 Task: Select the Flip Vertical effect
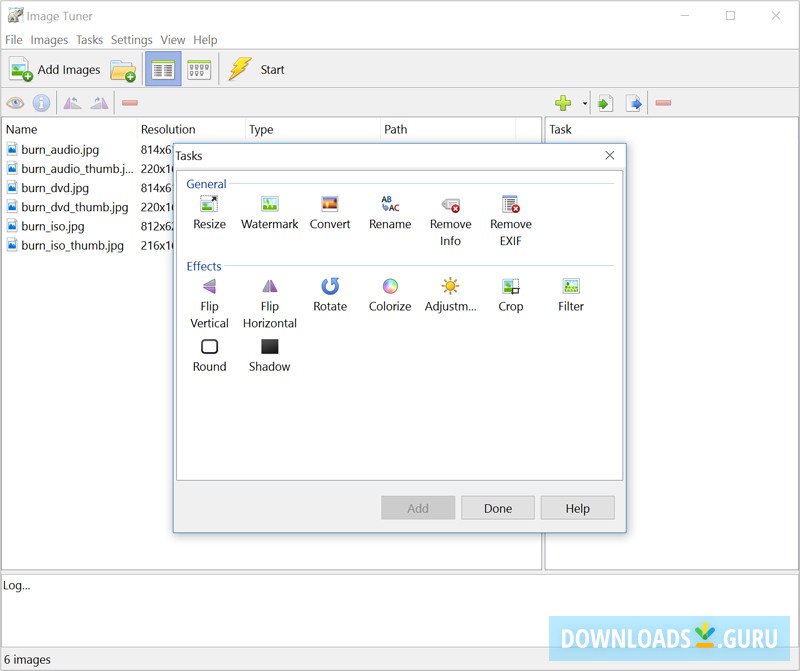209,304
